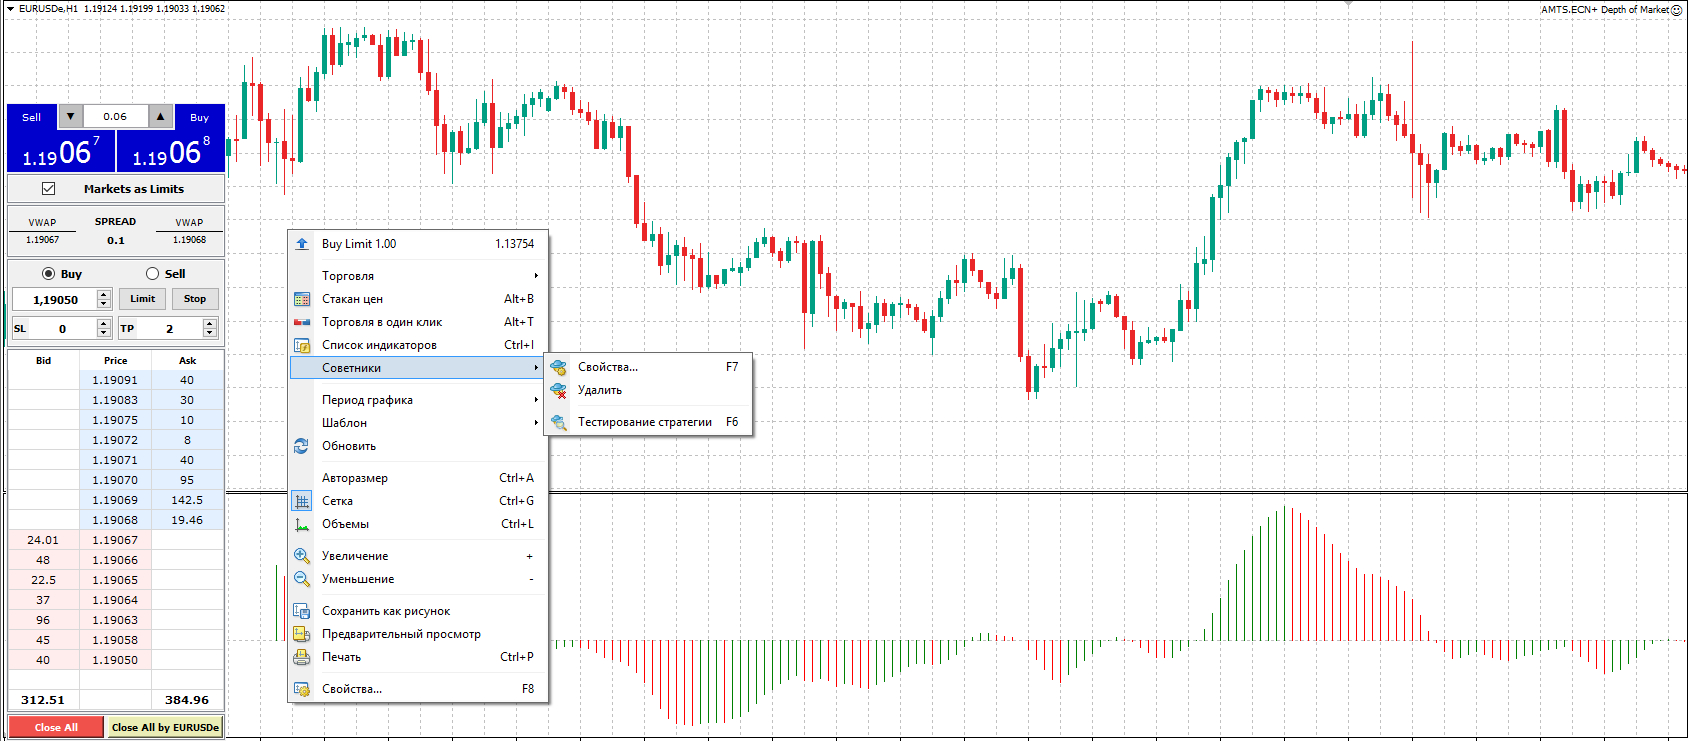This screenshot has height=741, width=1688.
Task: Click the Торговля в один клик icon
Action: point(302,322)
